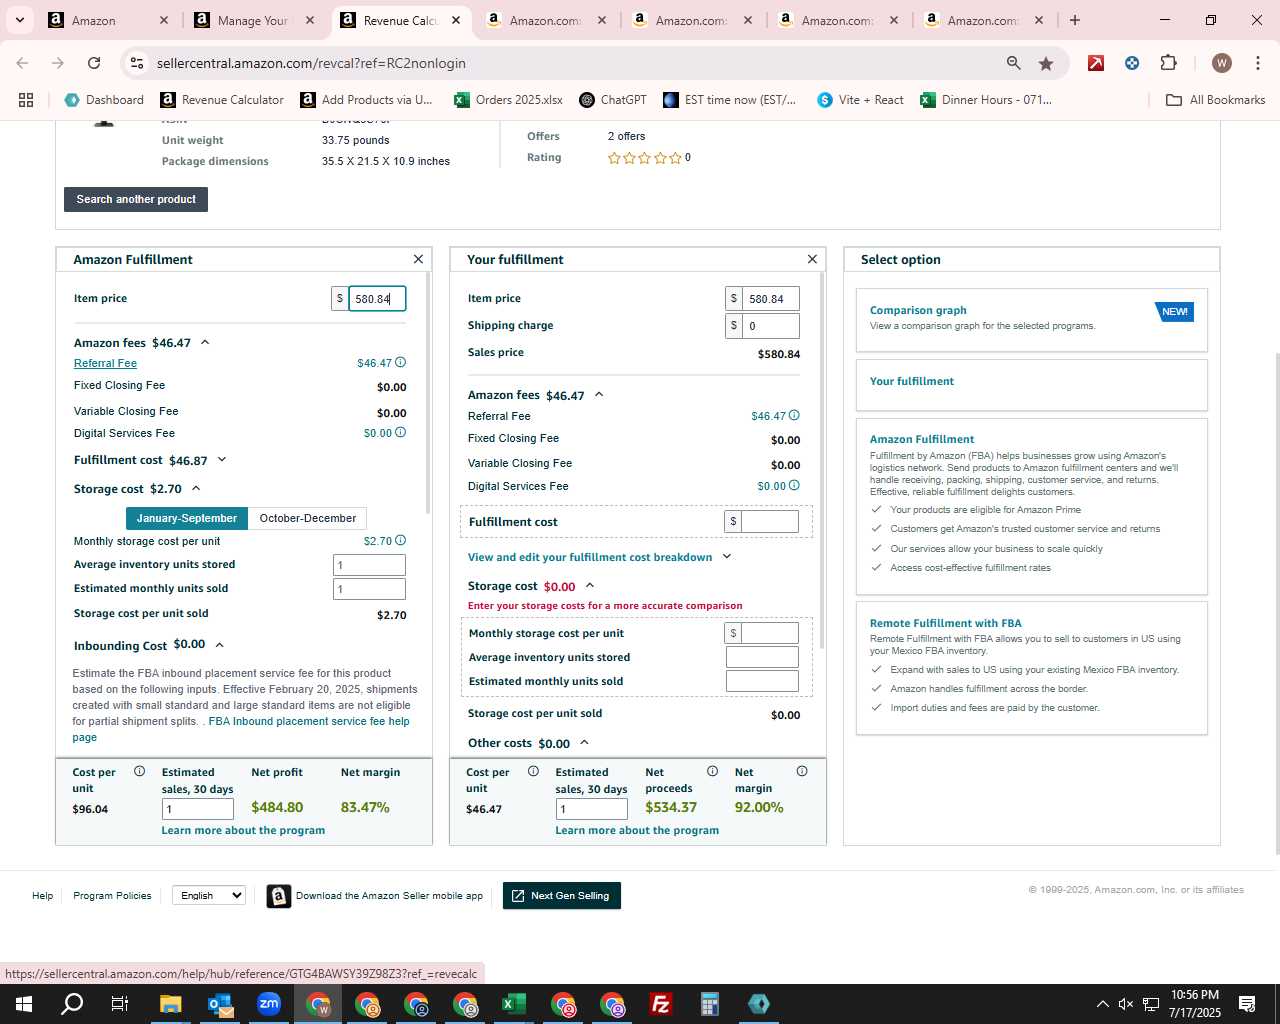Collapse Amazon fees in Your fulfillment

[x=599, y=395]
